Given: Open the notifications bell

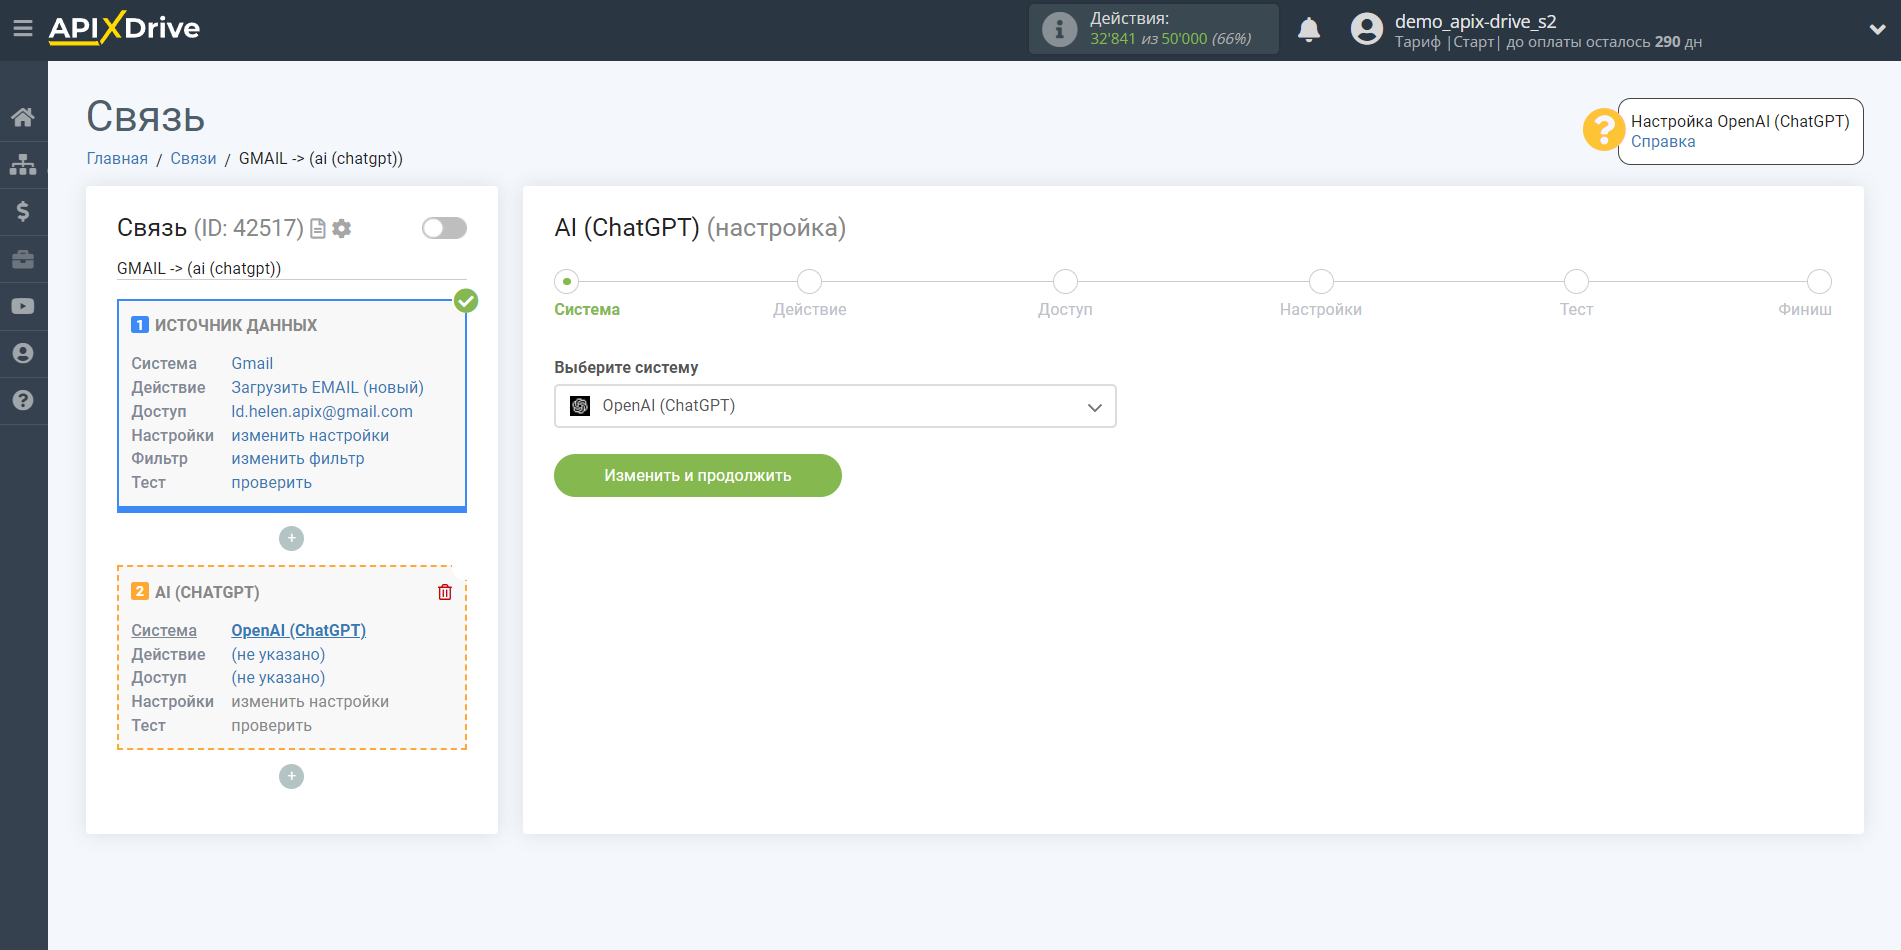Looking at the screenshot, I should coord(1309,29).
